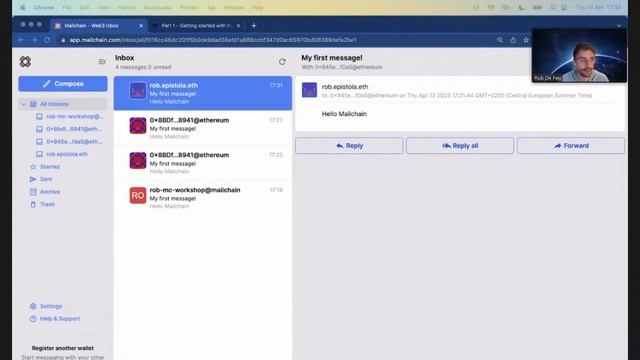
Task: Click the Trash bin icon
Action: pos(33,204)
